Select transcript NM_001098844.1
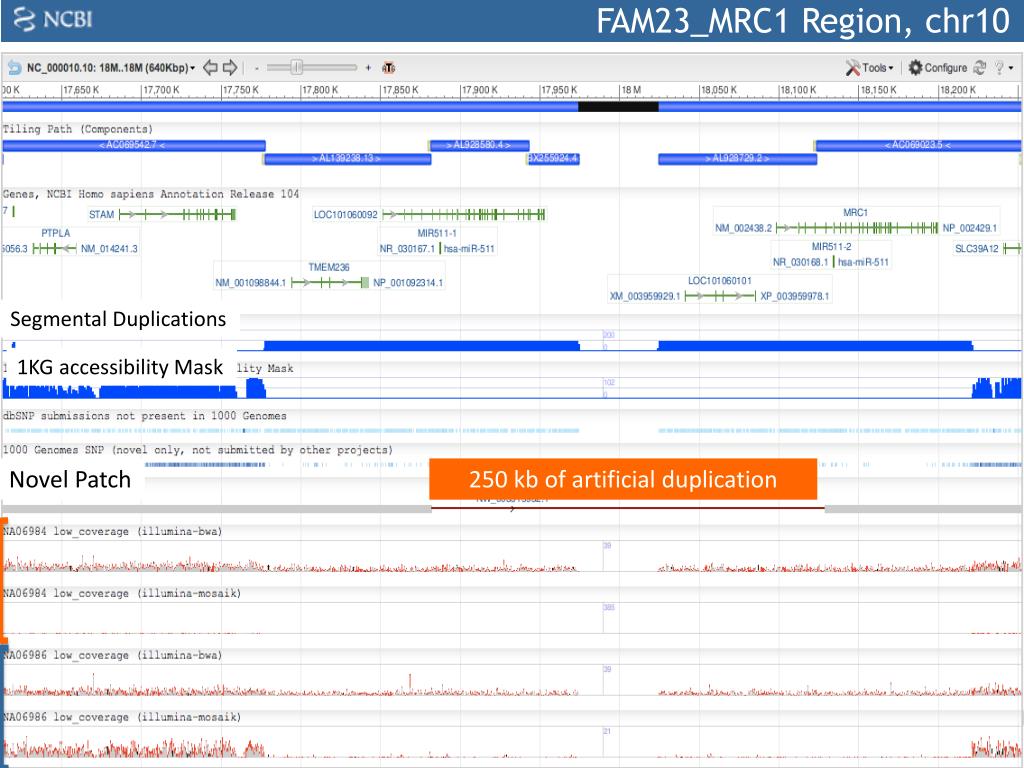 tap(251, 283)
